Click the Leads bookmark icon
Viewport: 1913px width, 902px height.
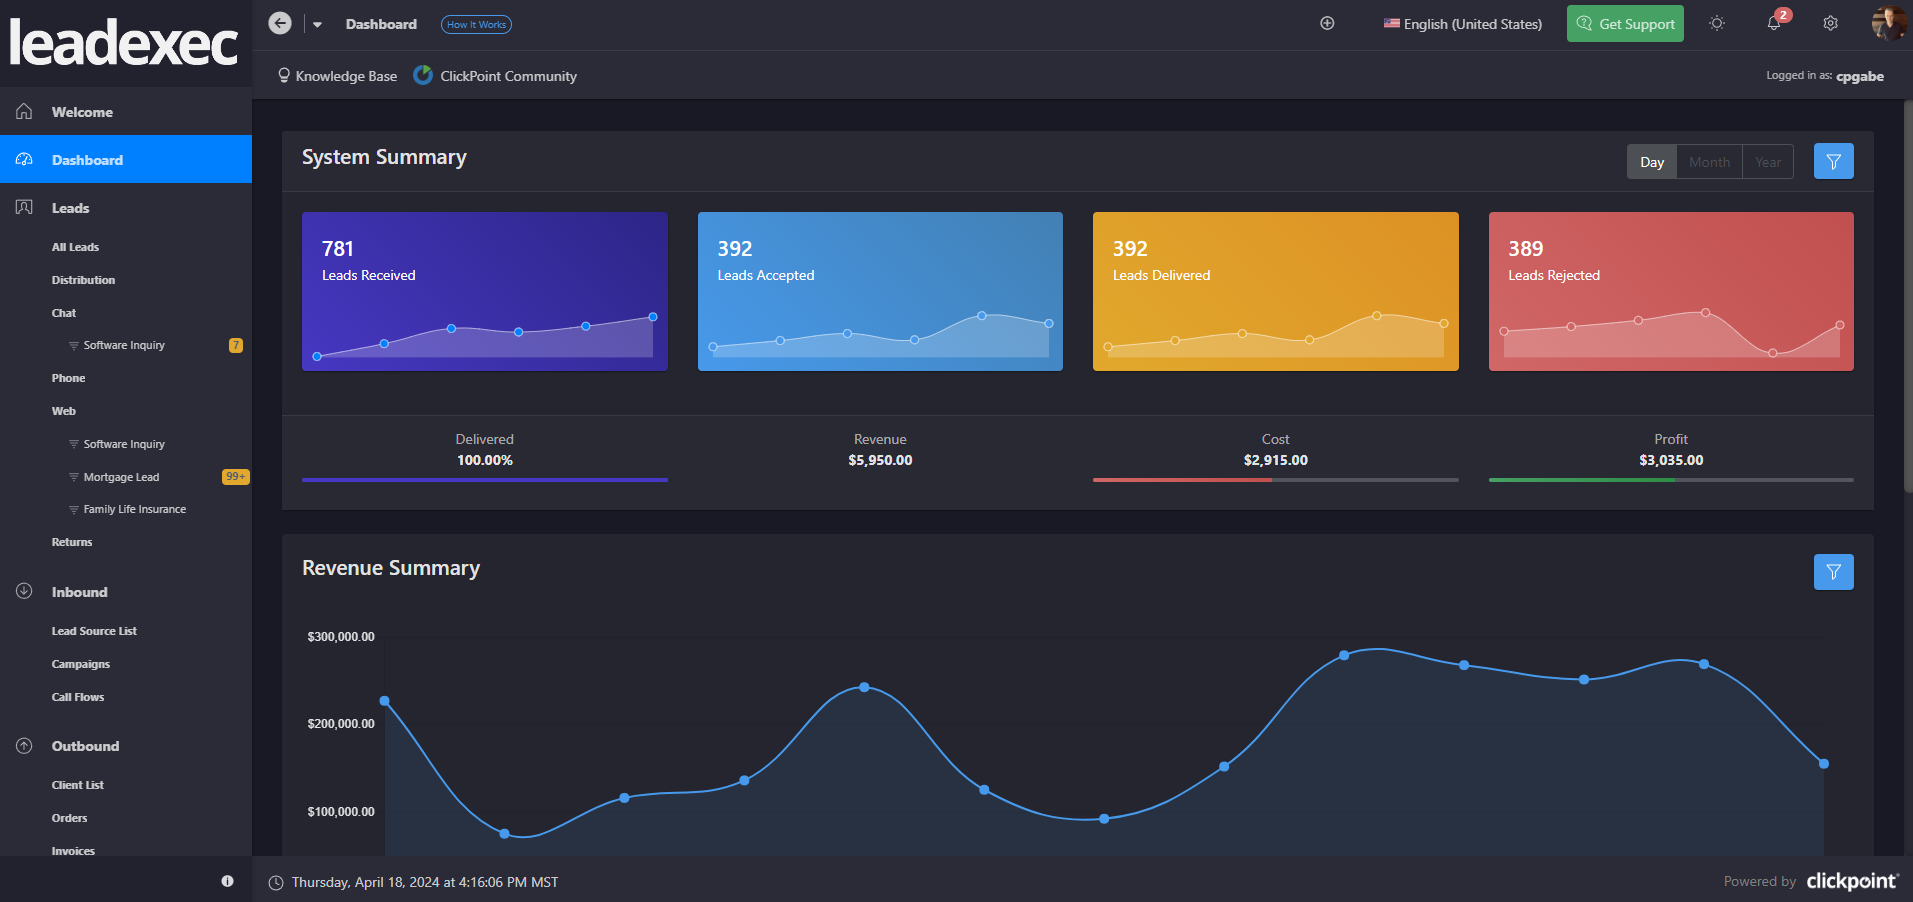click(x=24, y=207)
